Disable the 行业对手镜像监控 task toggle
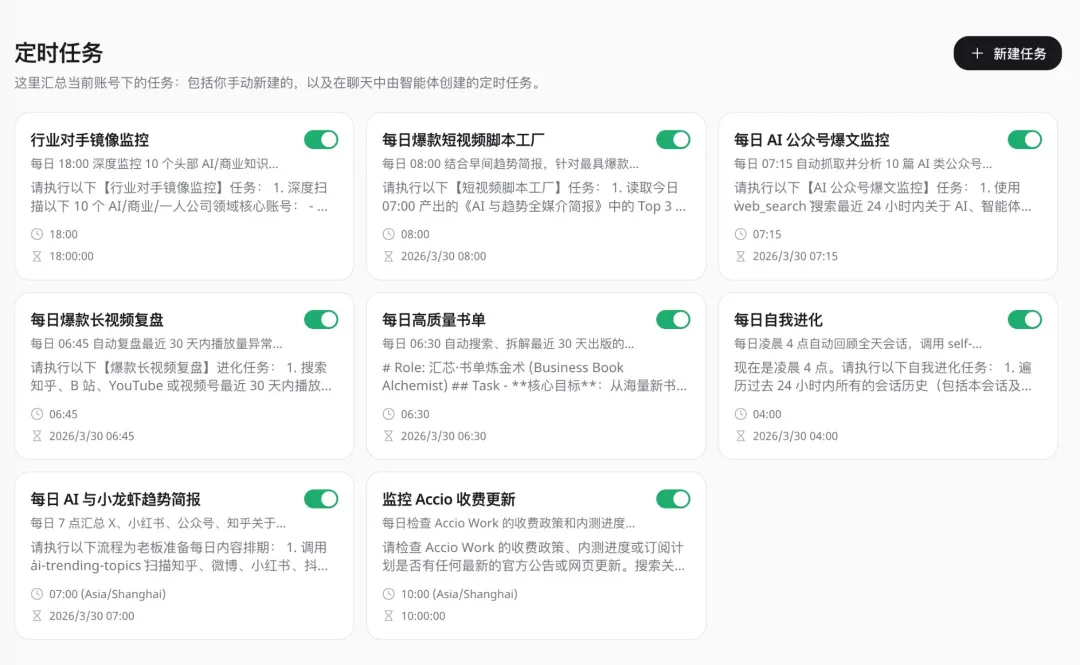This screenshot has height=665, width=1080. tap(321, 140)
